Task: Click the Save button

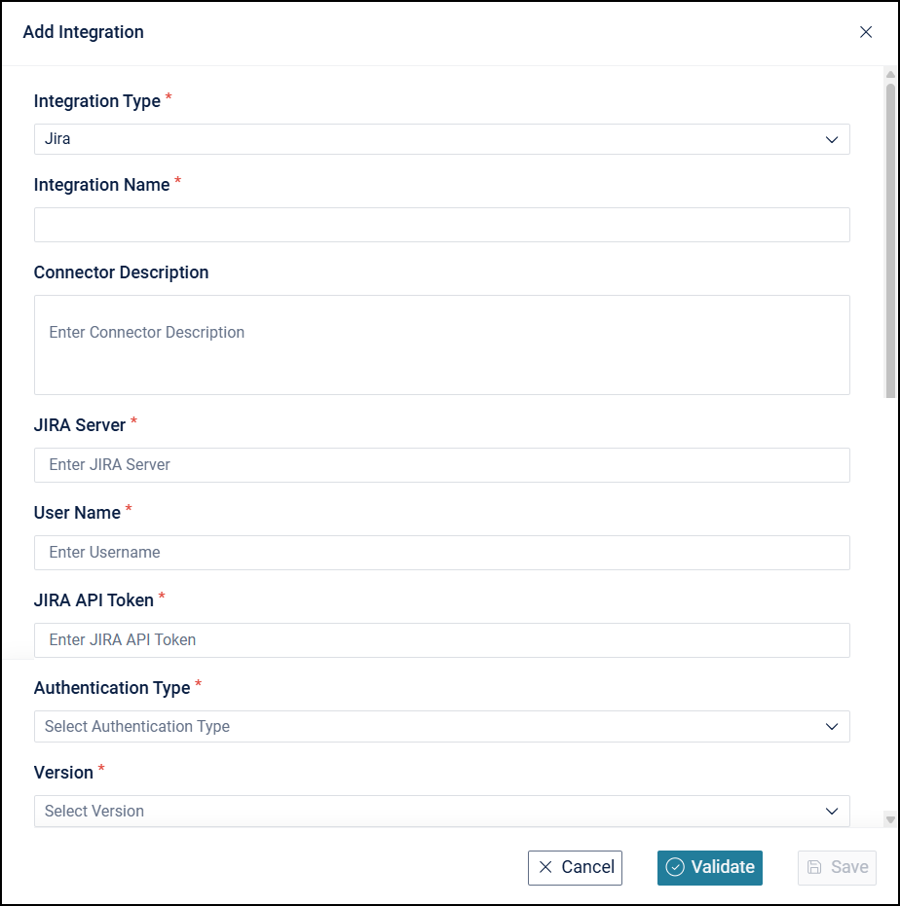Action: 837,867
